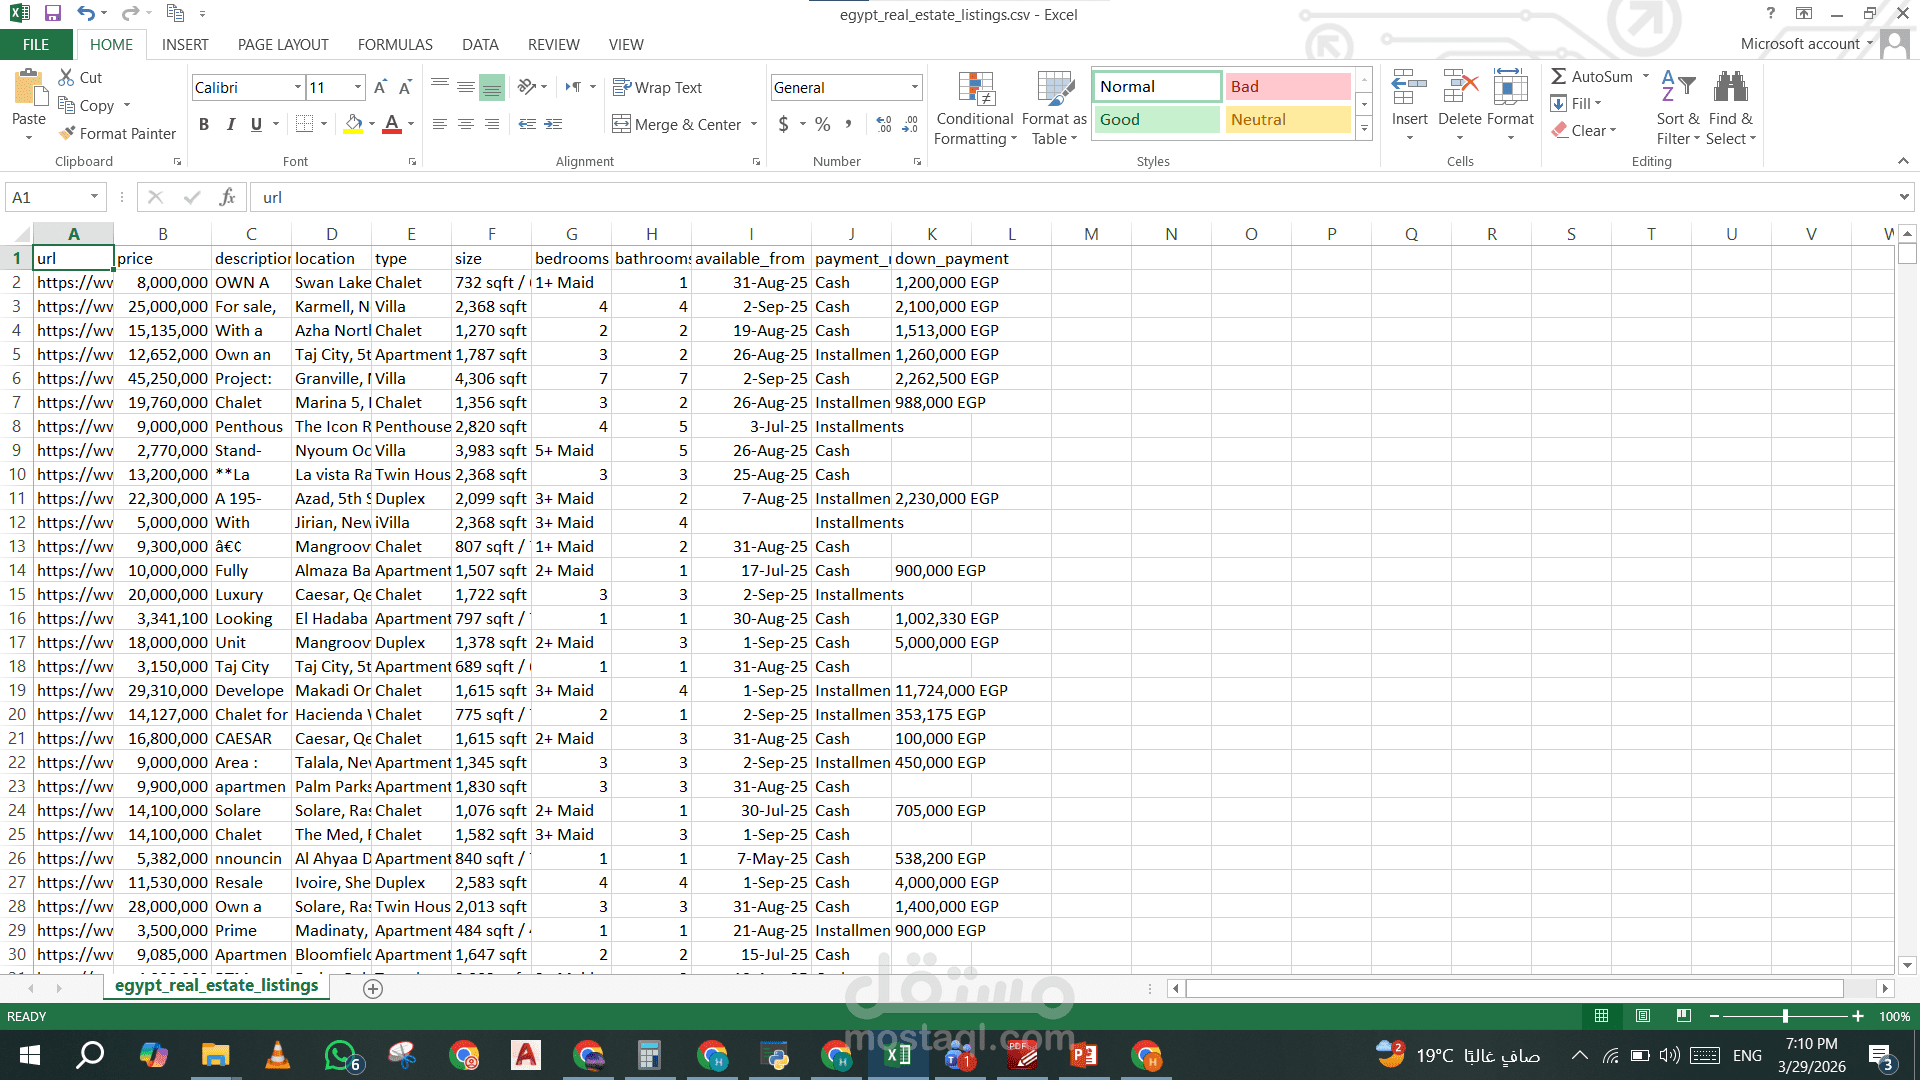This screenshot has width=1920, height=1080.
Task: Click the Increase Indent icon
Action: 553,124
